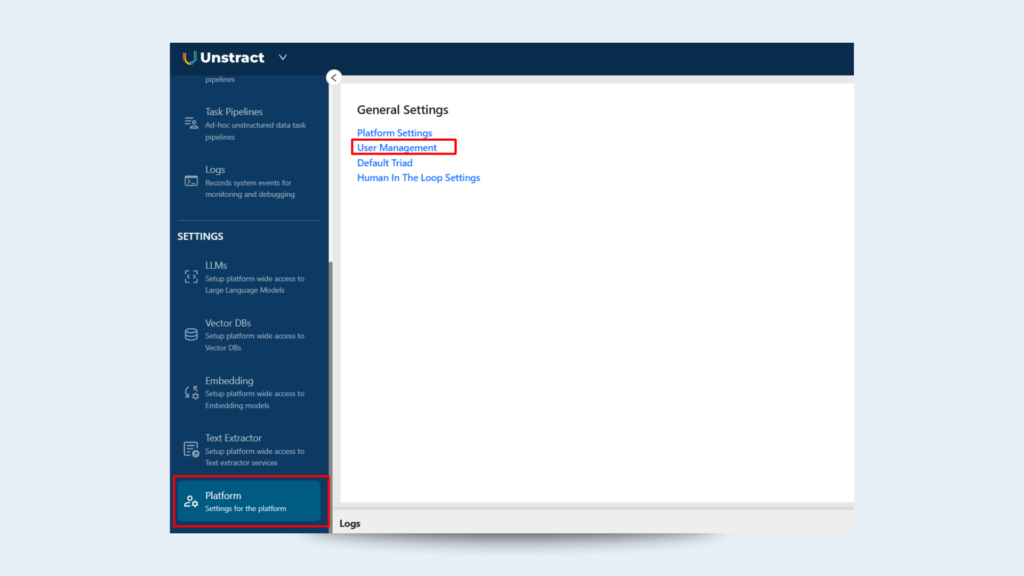This screenshot has height=576, width=1024.
Task: Click the Task Pipelines icon
Action: [x=191, y=123]
